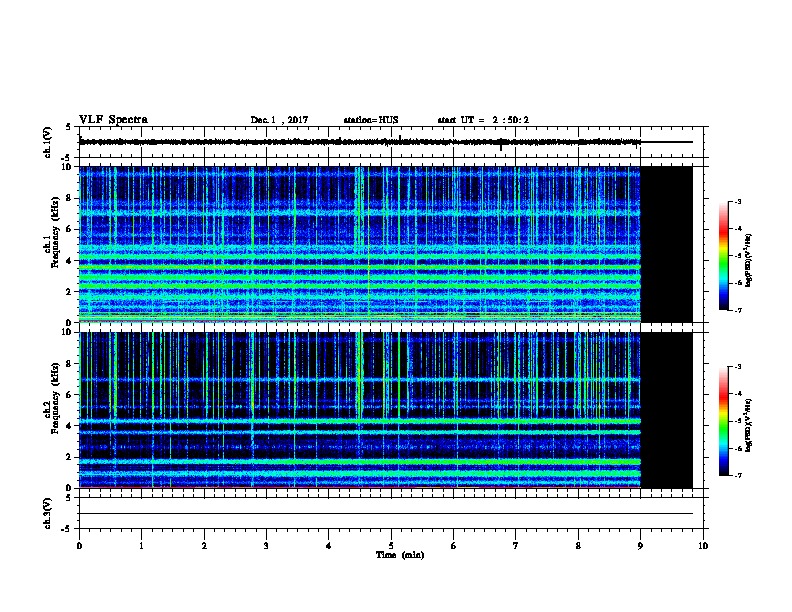This screenshot has height=612, width=792.
Task: Click the "-3" label on ch.1 colorbar
Action: pyautogui.click(x=737, y=201)
